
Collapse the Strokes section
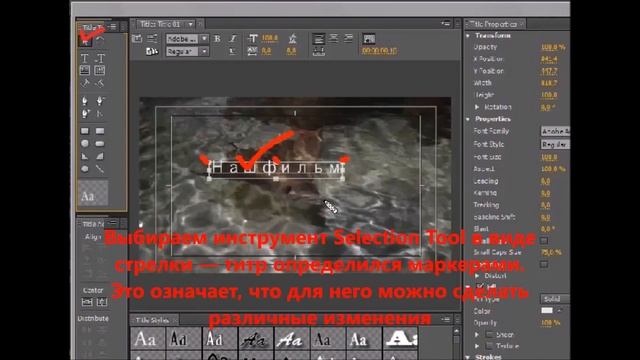(468, 357)
